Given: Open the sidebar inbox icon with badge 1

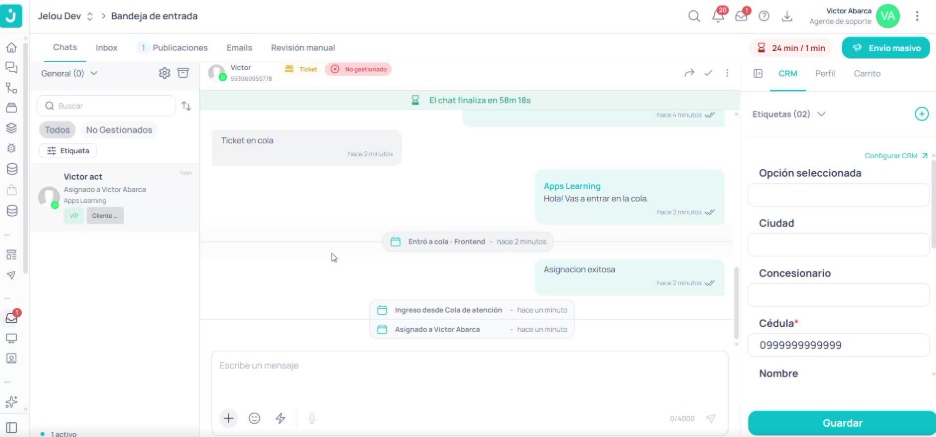Looking at the screenshot, I should click(x=11, y=318).
